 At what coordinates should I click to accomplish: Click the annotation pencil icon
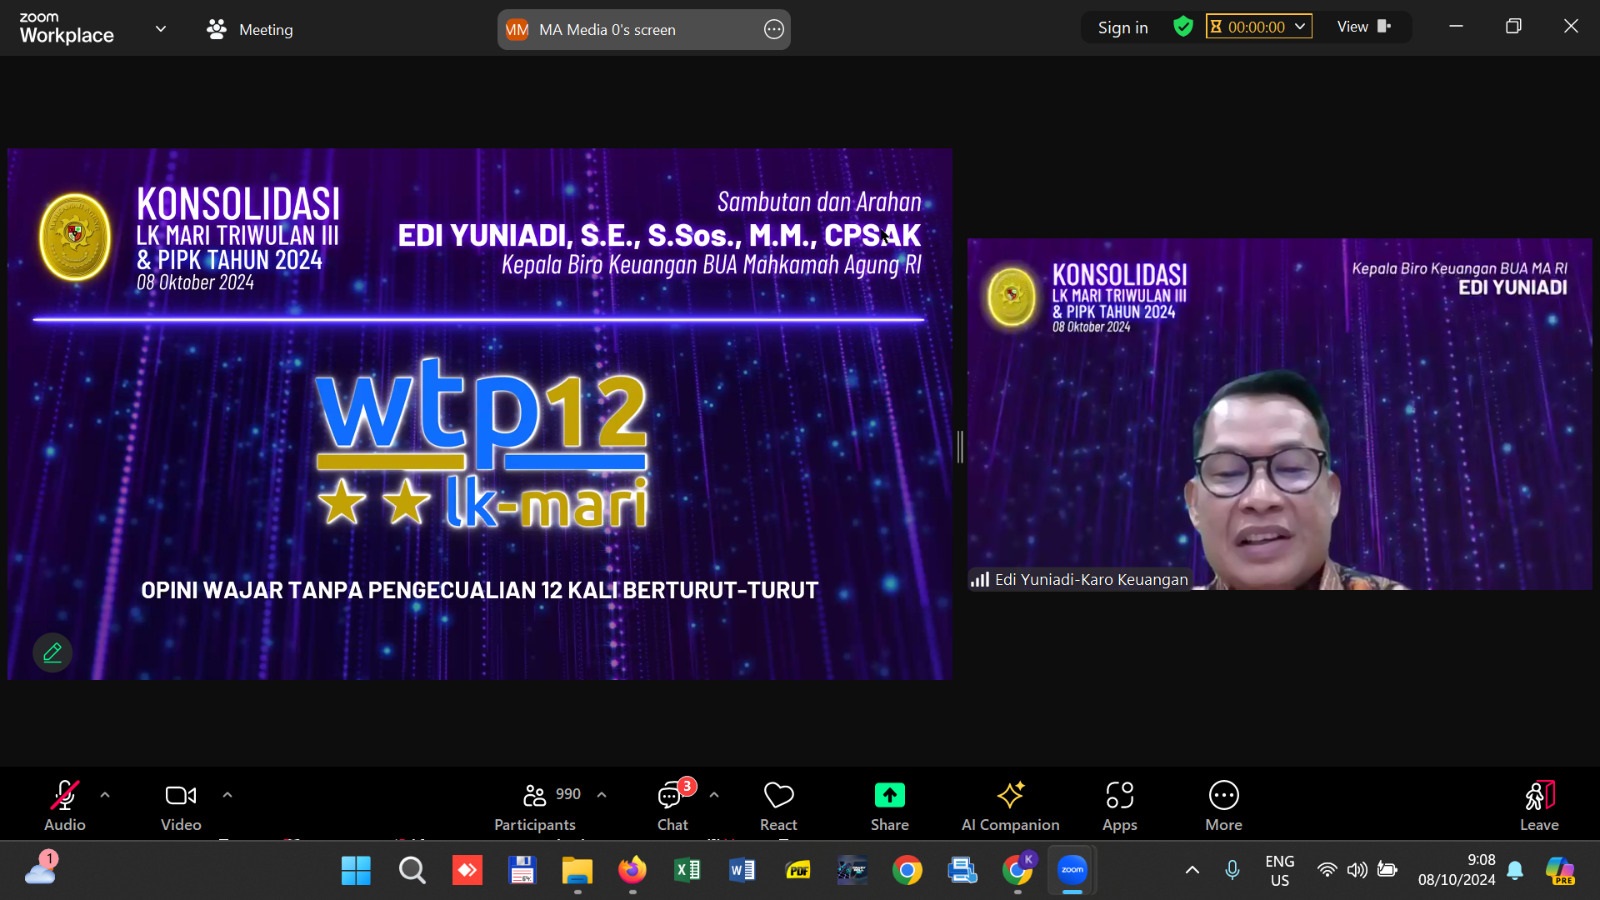pyautogui.click(x=53, y=653)
